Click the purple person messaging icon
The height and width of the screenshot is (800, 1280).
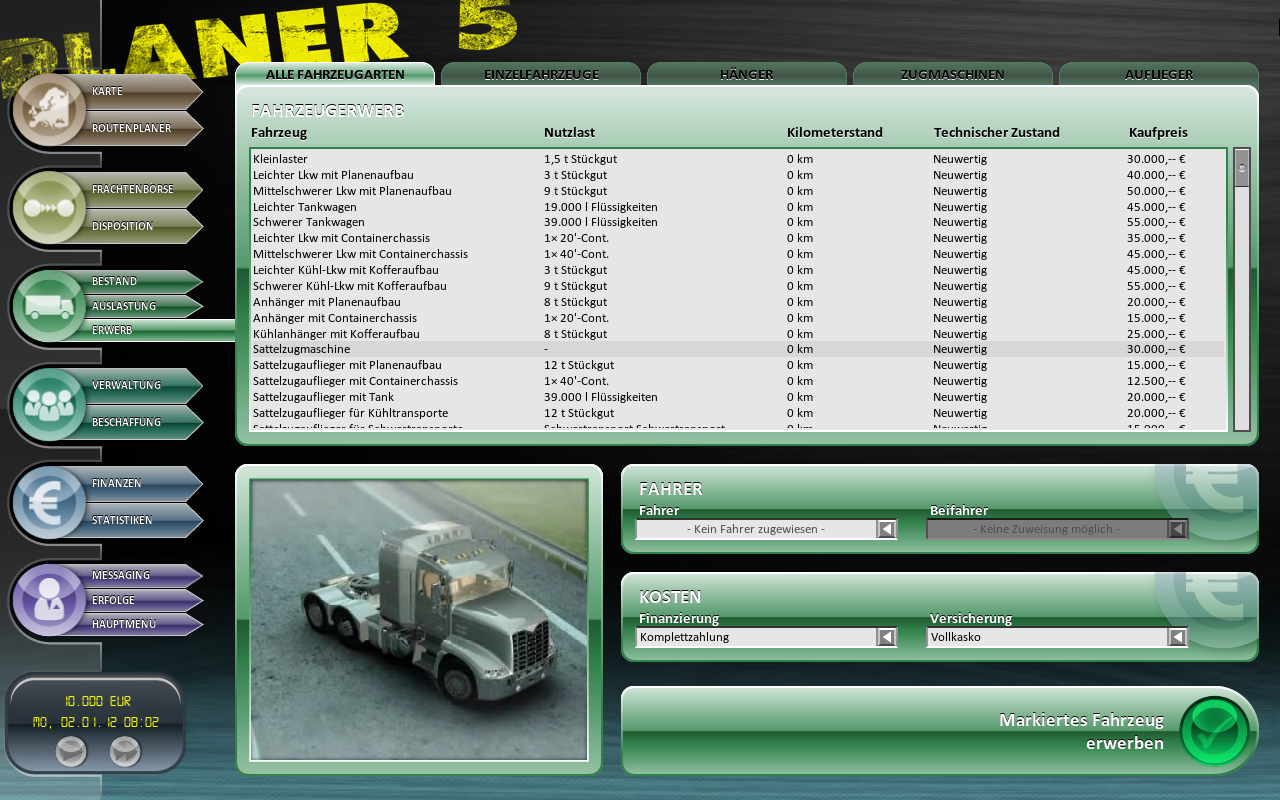48,600
